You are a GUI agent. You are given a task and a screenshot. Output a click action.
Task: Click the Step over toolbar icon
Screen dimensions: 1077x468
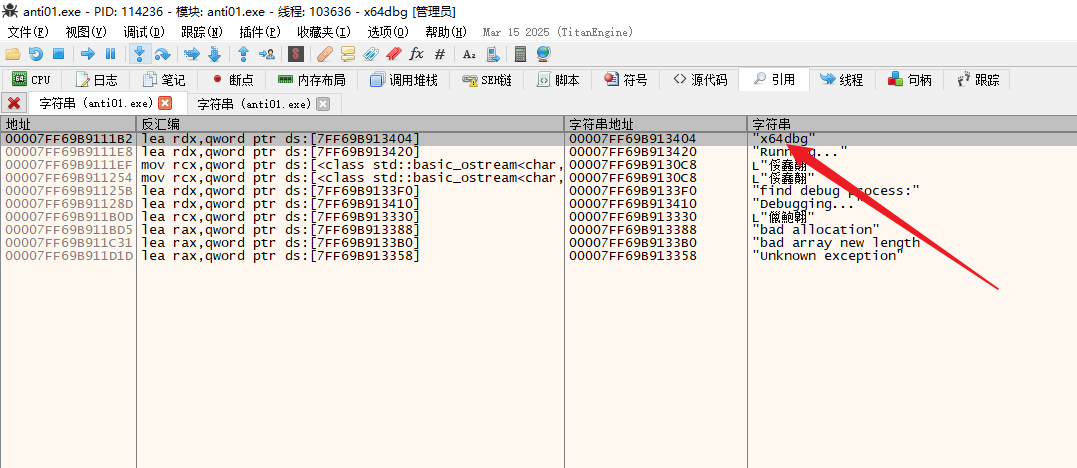pos(162,53)
